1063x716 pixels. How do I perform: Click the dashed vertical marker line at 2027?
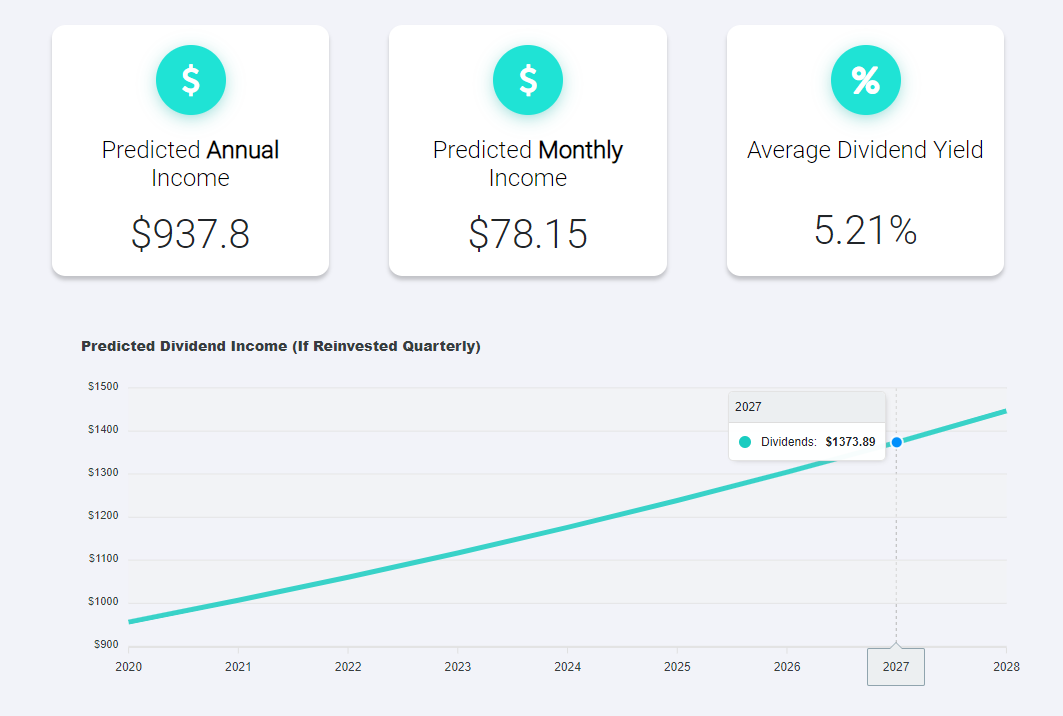pyautogui.click(x=897, y=550)
